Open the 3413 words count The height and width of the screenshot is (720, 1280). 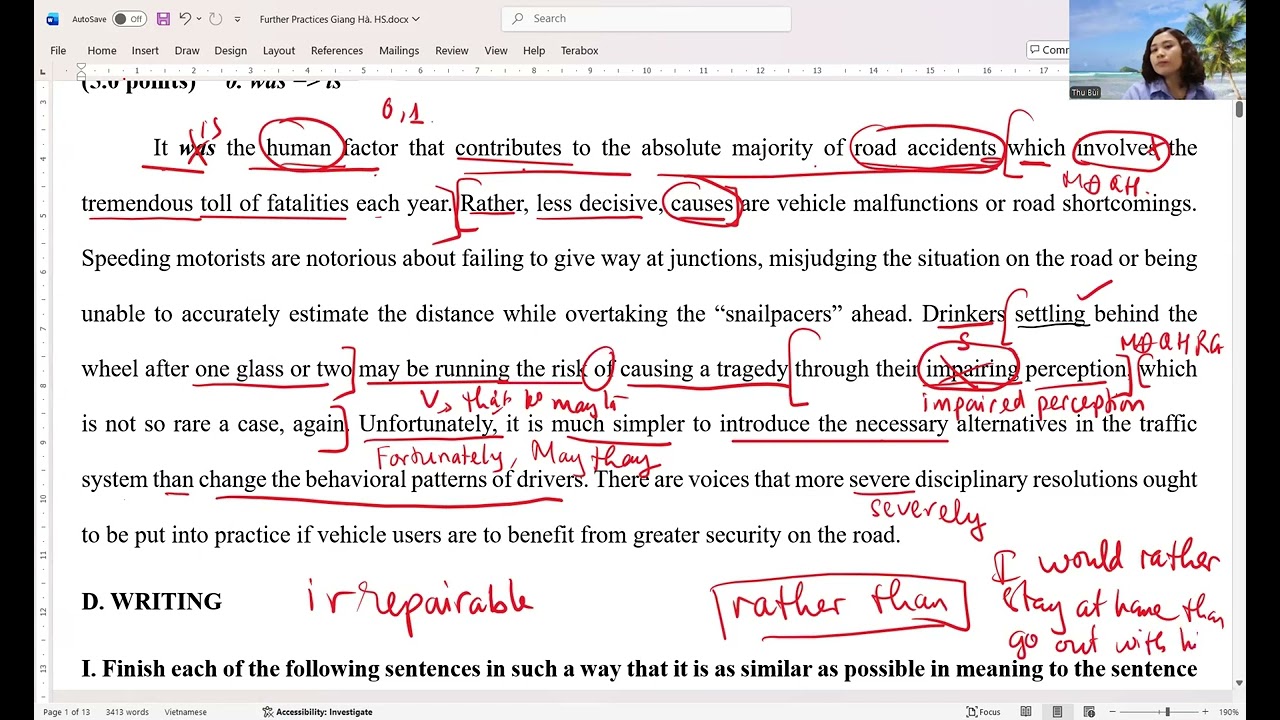point(127,712)
